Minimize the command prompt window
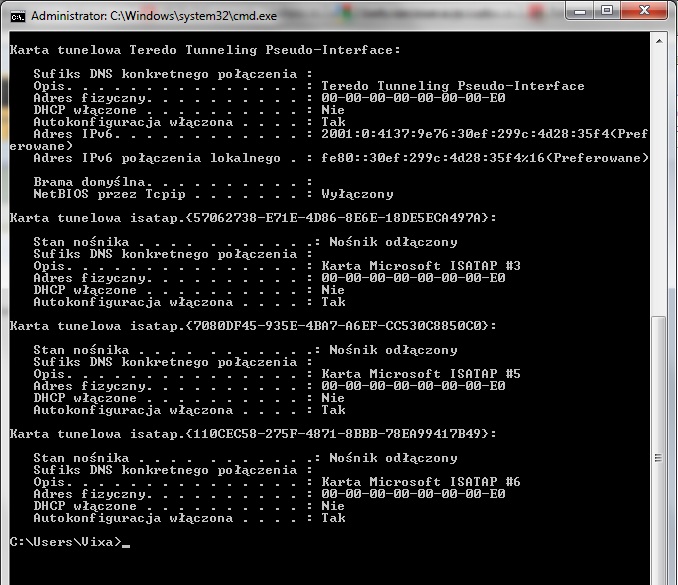The height and width of the screenshot is (585, 678). click(580, 10)
